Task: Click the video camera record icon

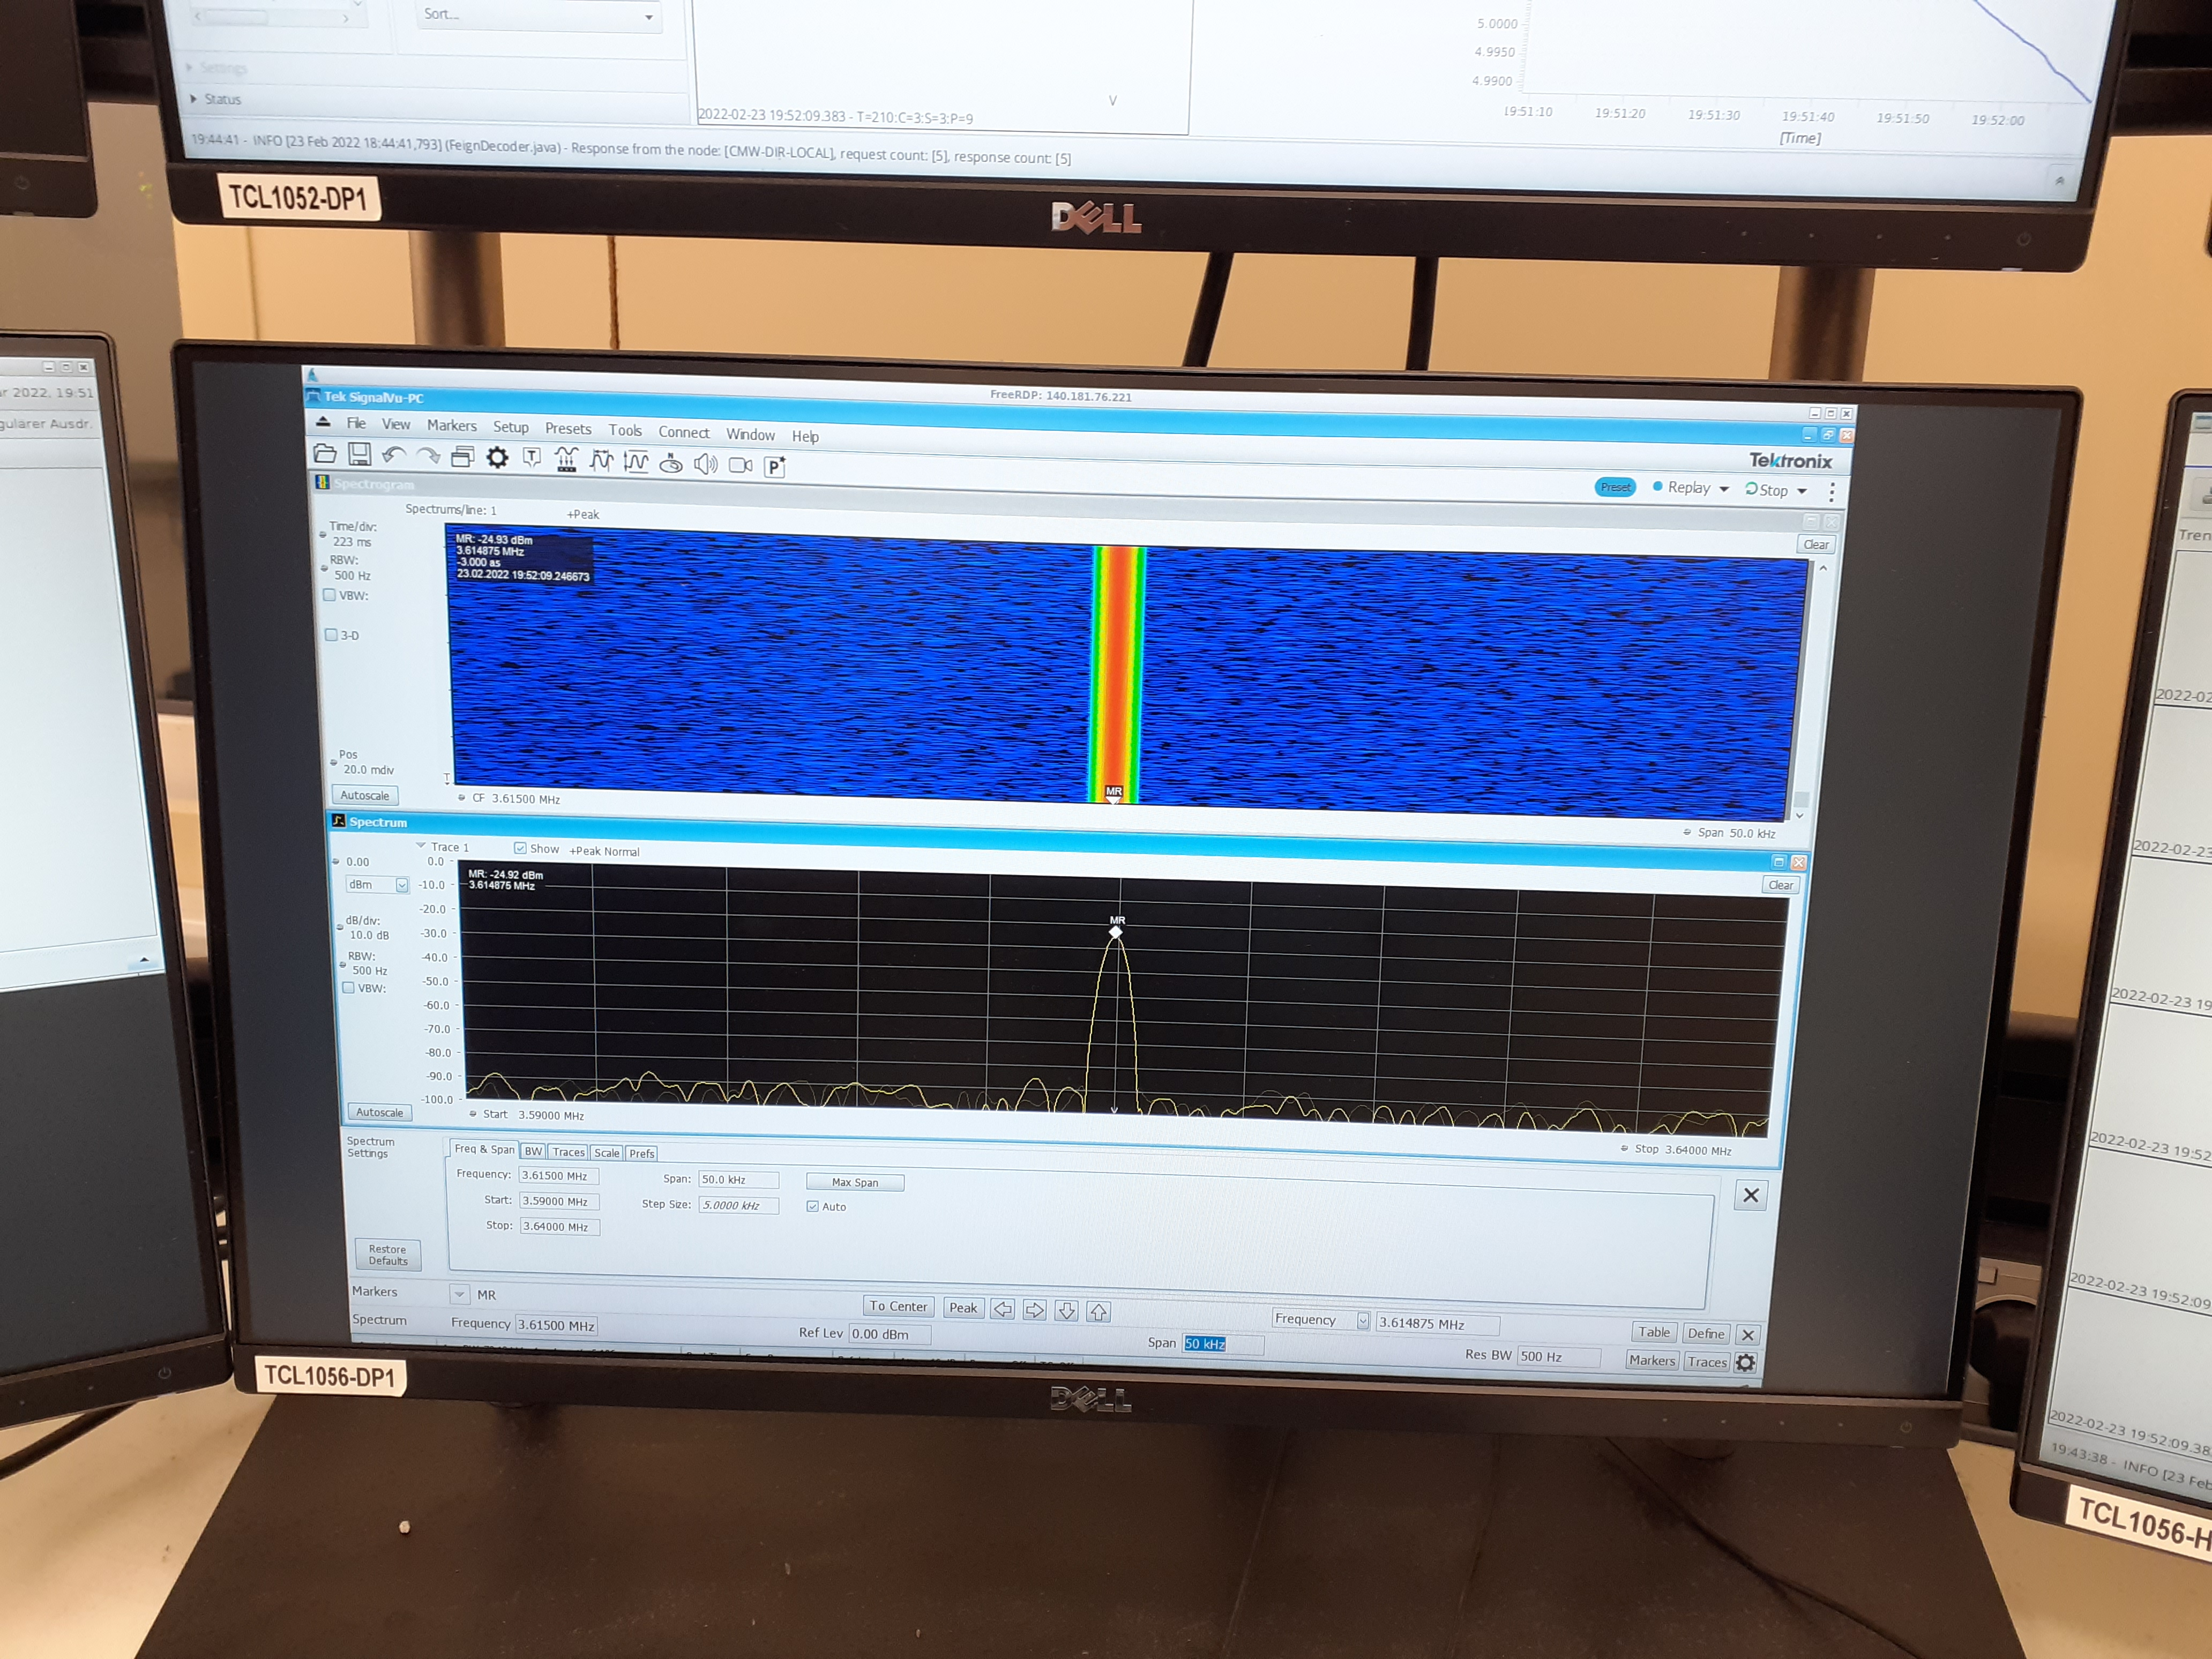Action: point(740,465)
